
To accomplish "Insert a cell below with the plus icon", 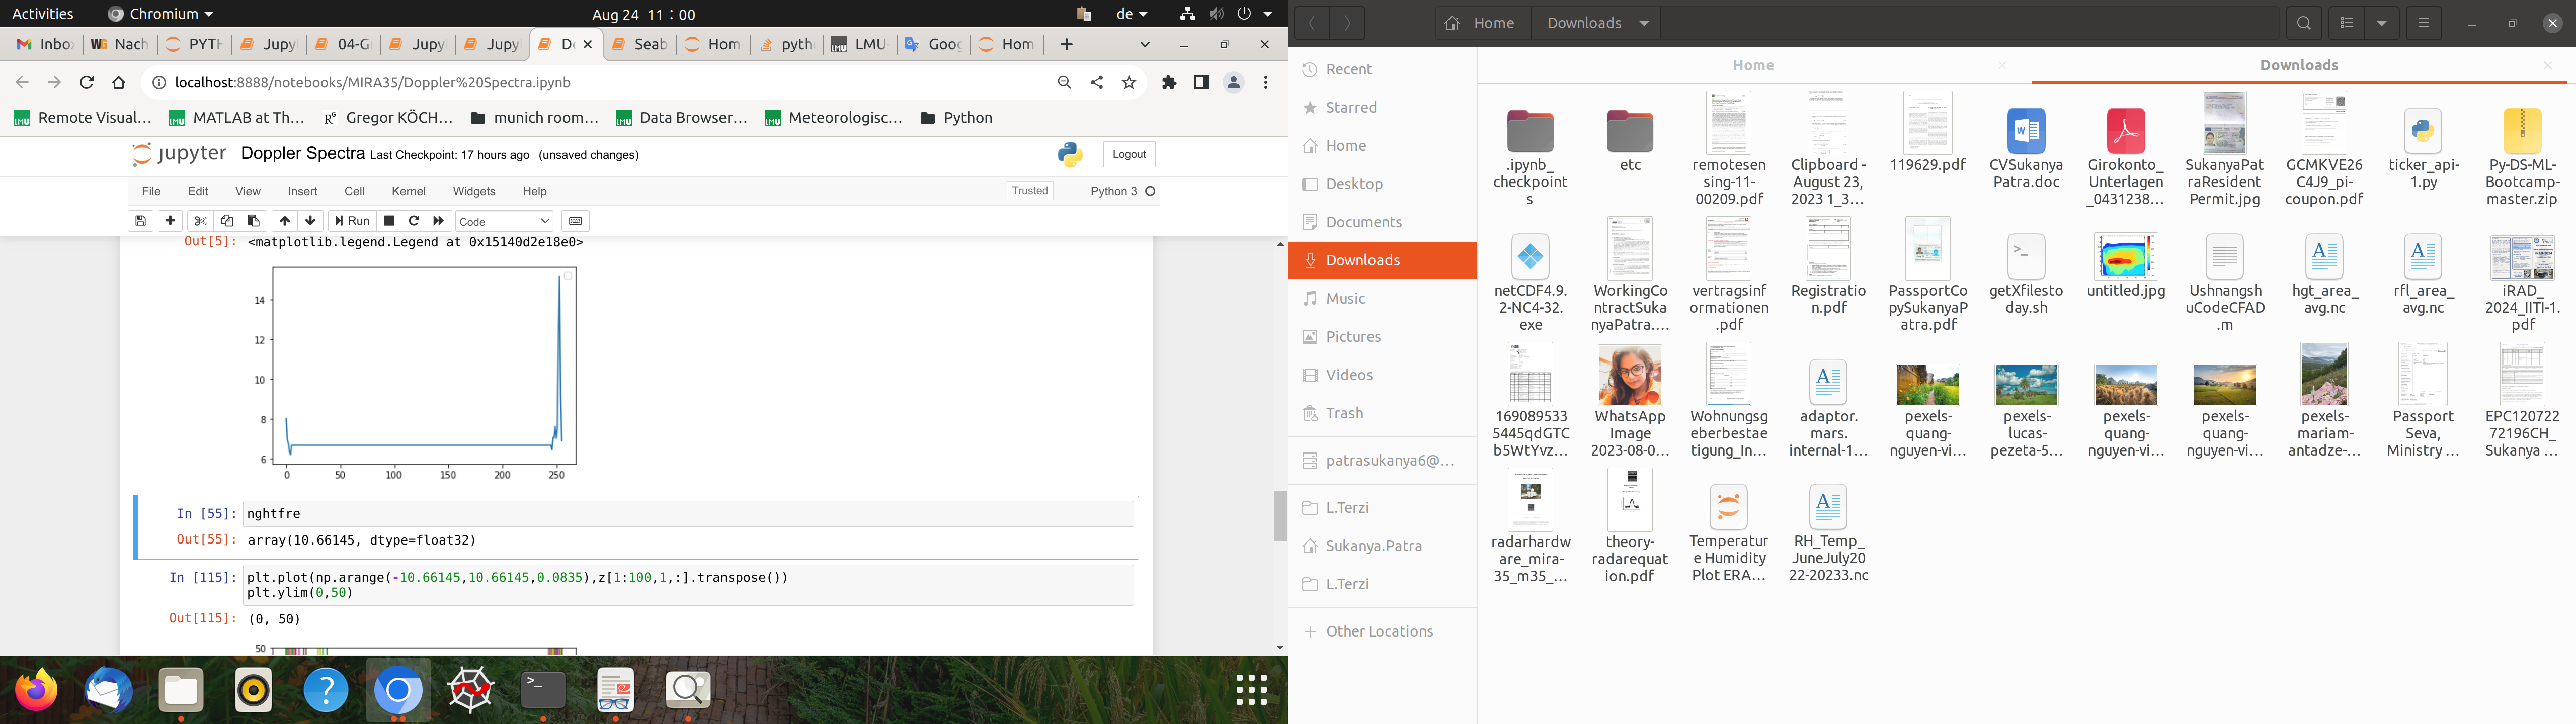I will tap(171, 221).
